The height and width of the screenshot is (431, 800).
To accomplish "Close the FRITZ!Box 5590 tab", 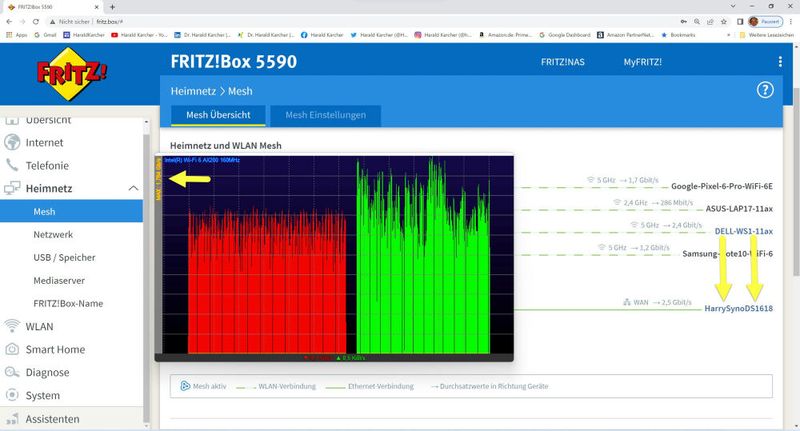I will pyautogui.click(x=97, y=7).
